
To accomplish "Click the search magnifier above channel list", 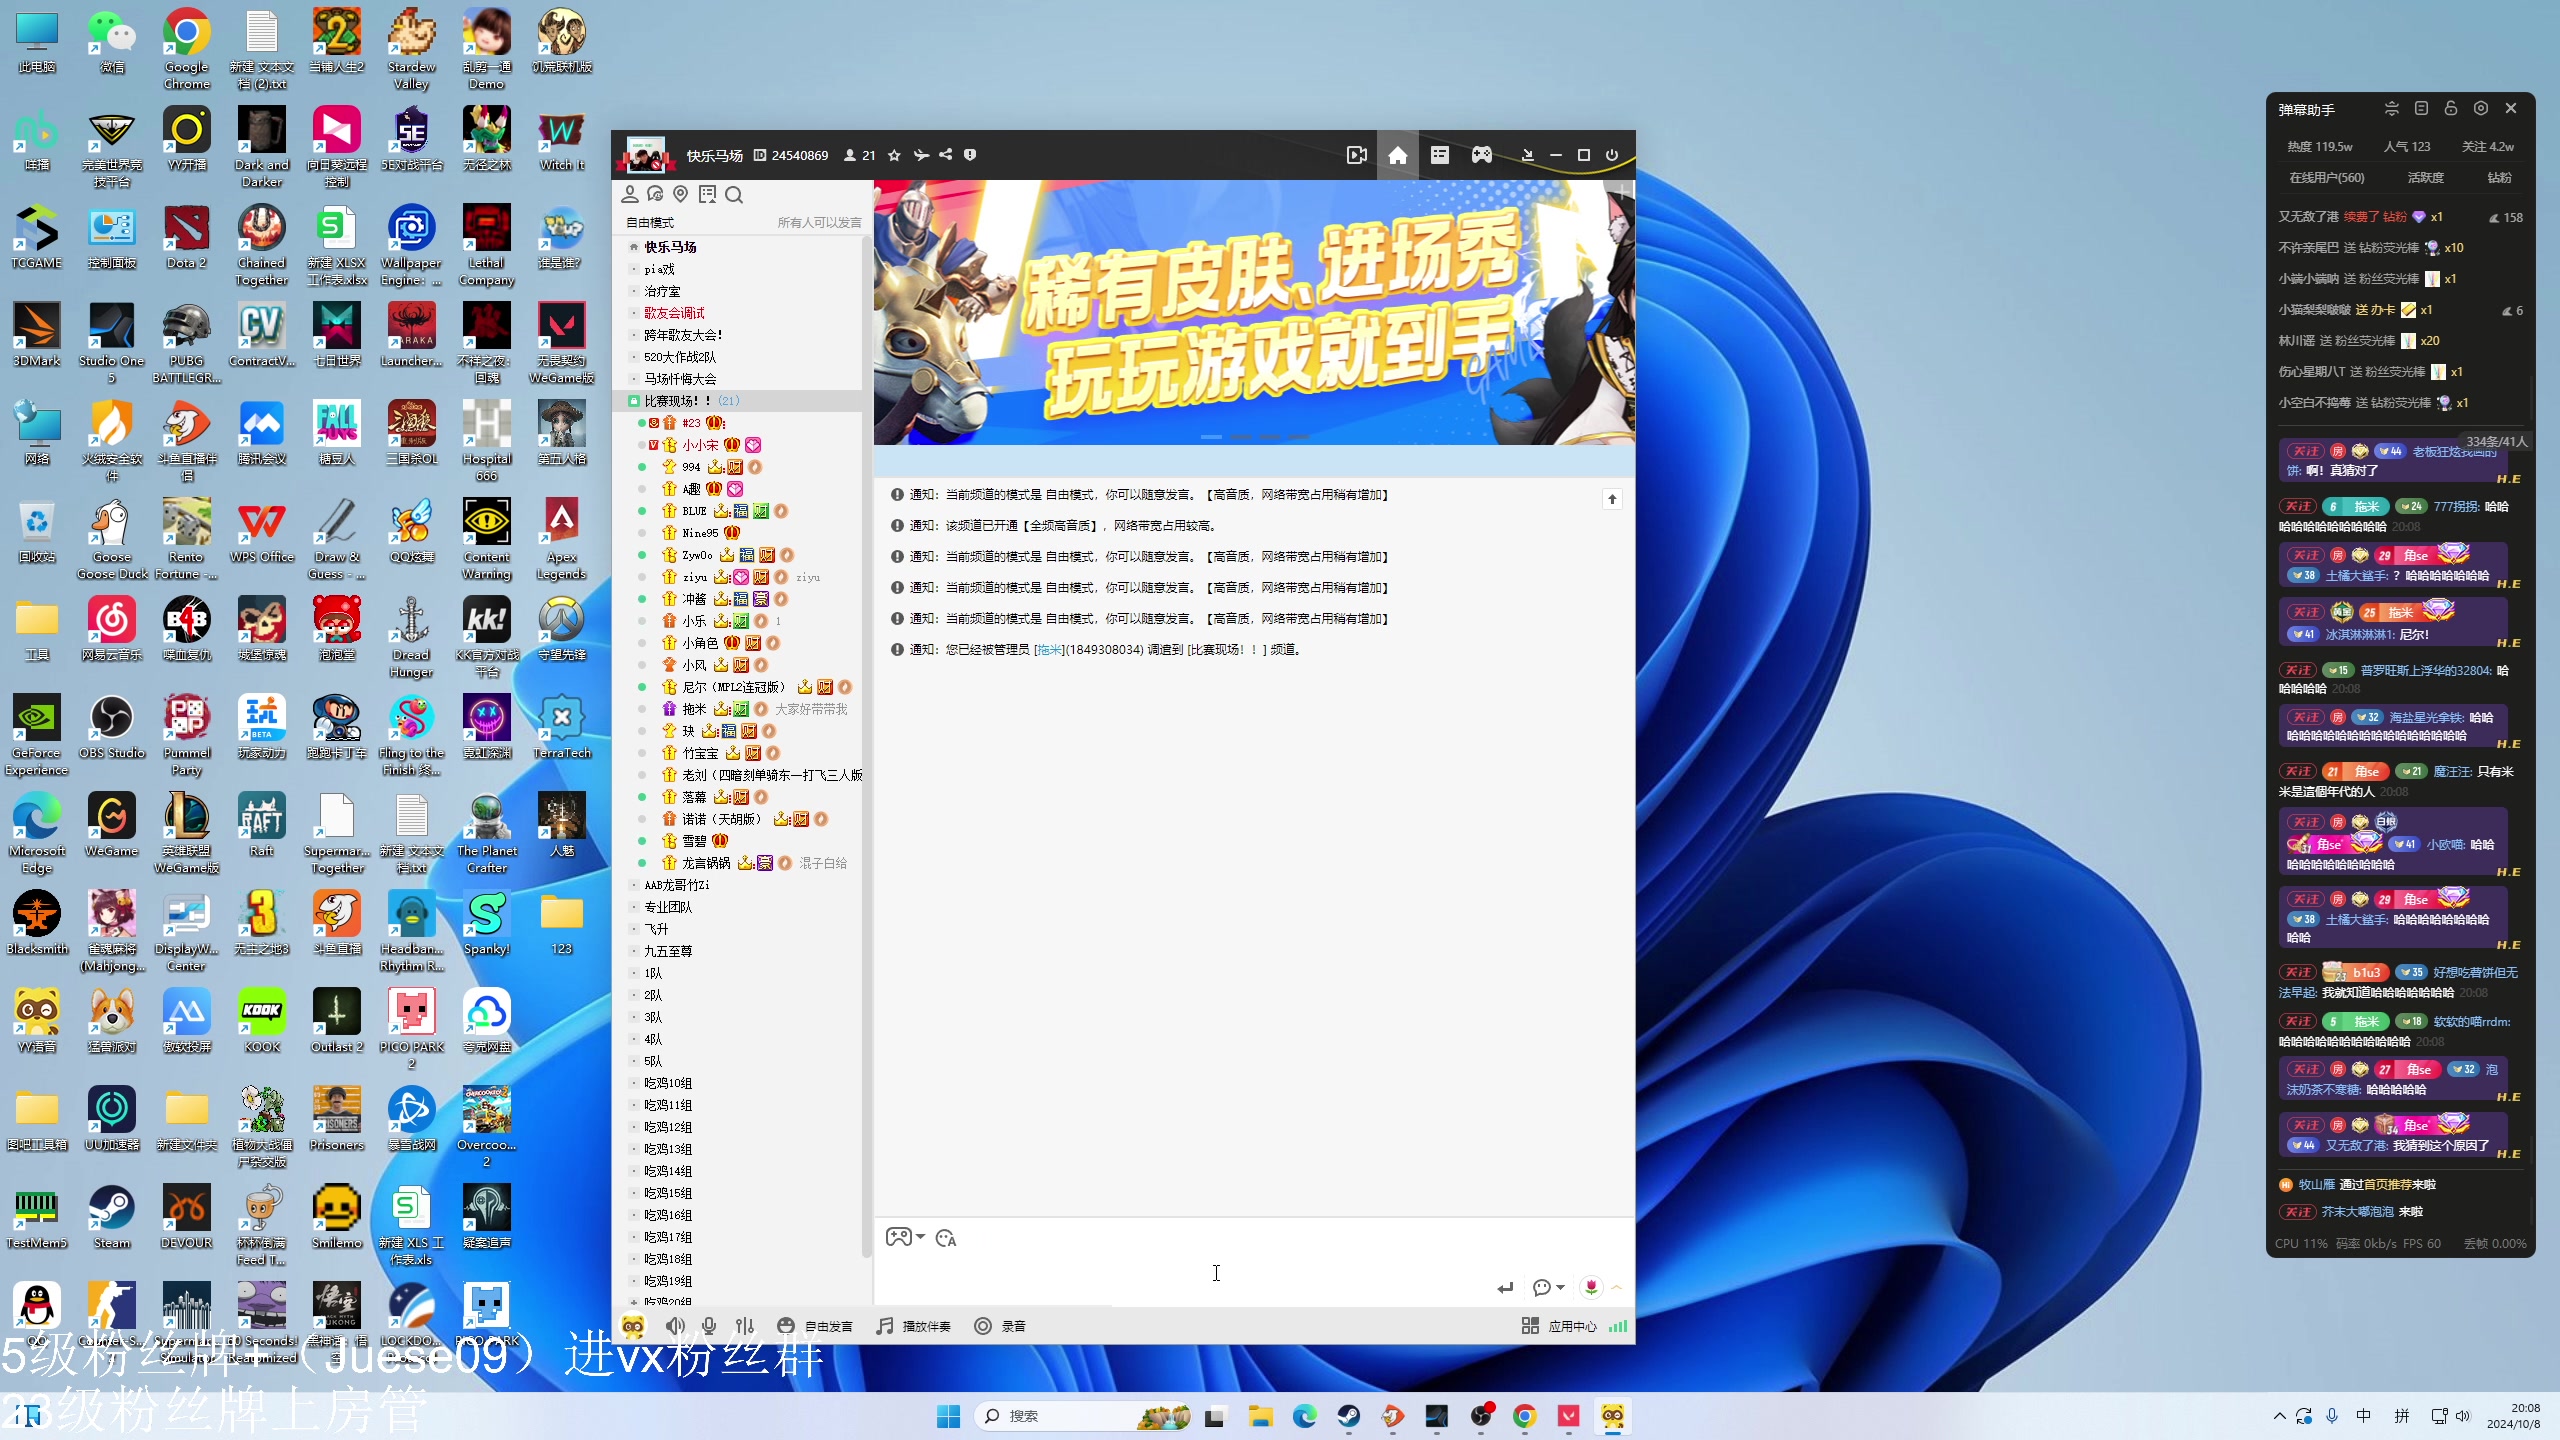I will [x=734, y=194].
